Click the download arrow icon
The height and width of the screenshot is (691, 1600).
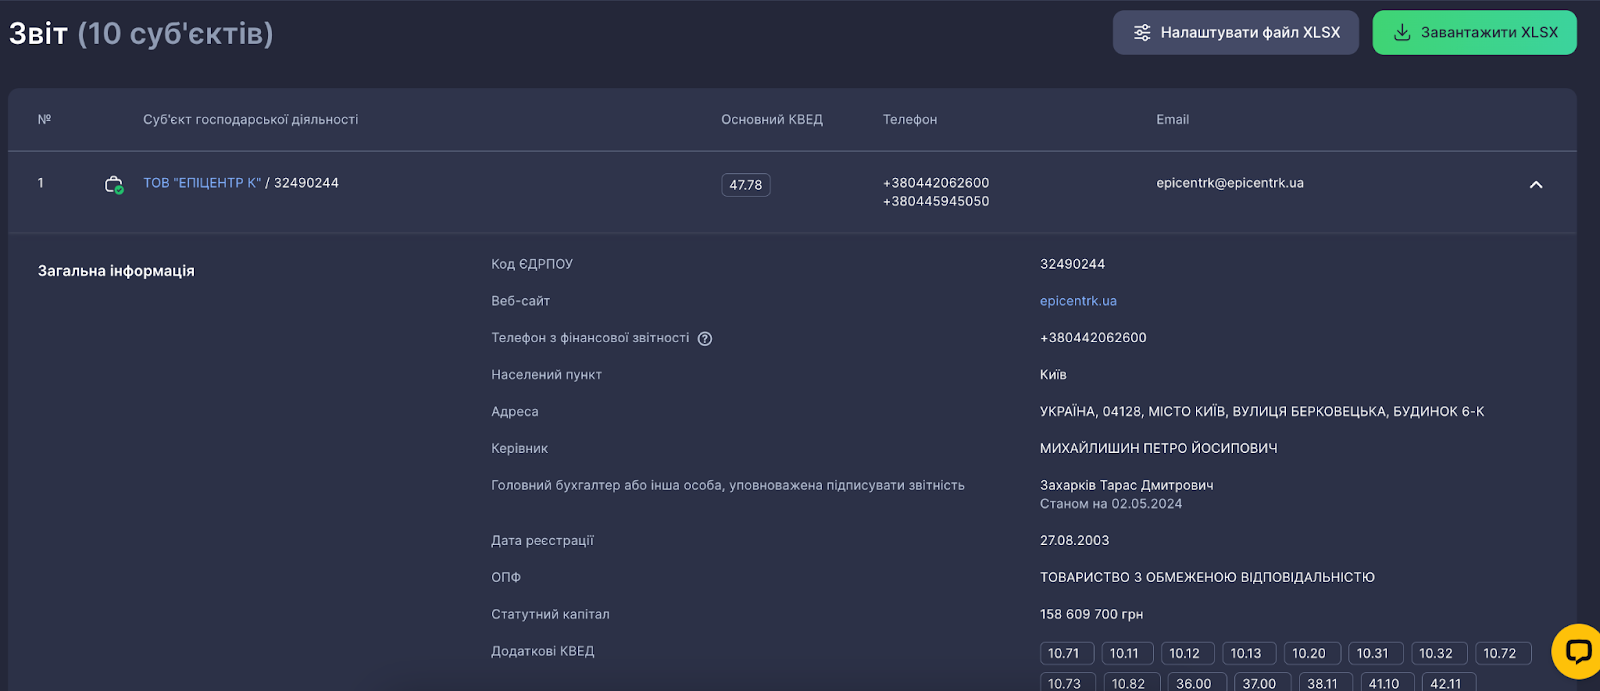tap(1402, 33)
